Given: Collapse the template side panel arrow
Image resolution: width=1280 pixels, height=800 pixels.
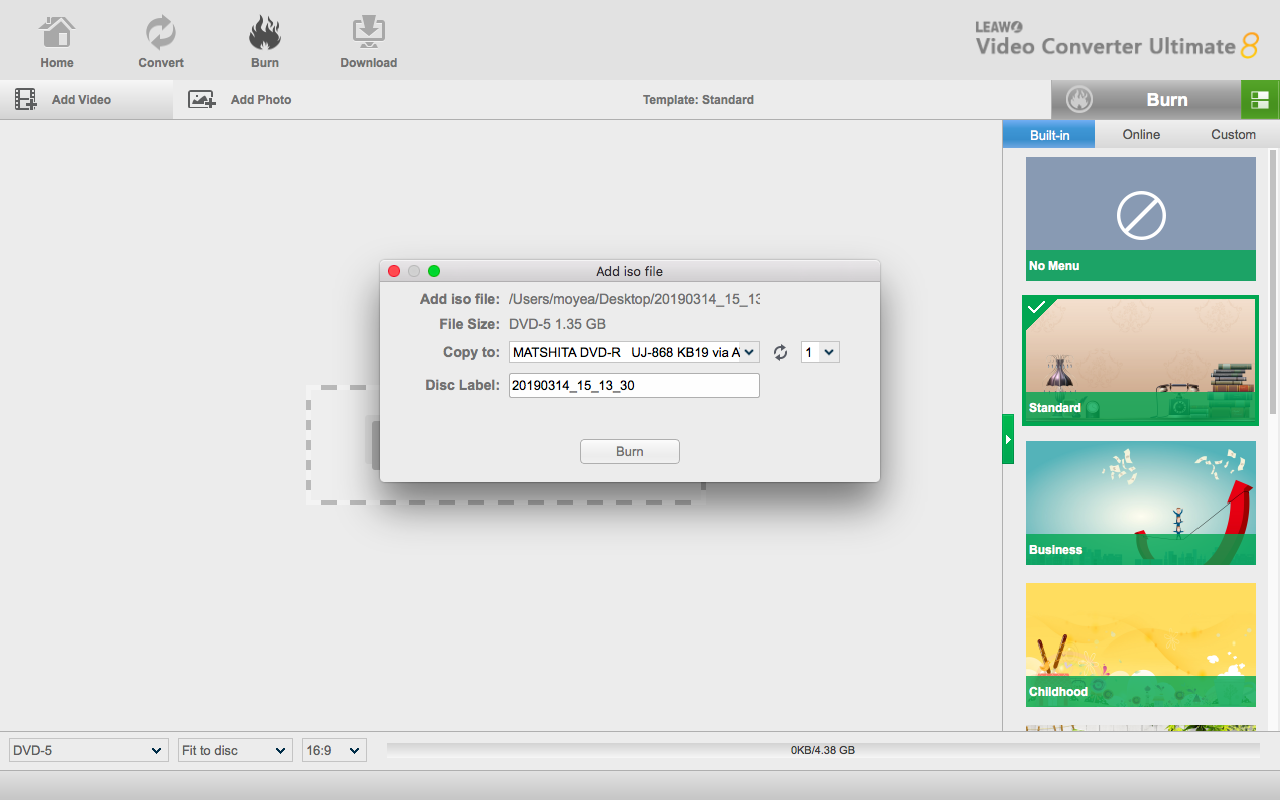Looking at the screenshot, I should click(x=1008, y=440).
